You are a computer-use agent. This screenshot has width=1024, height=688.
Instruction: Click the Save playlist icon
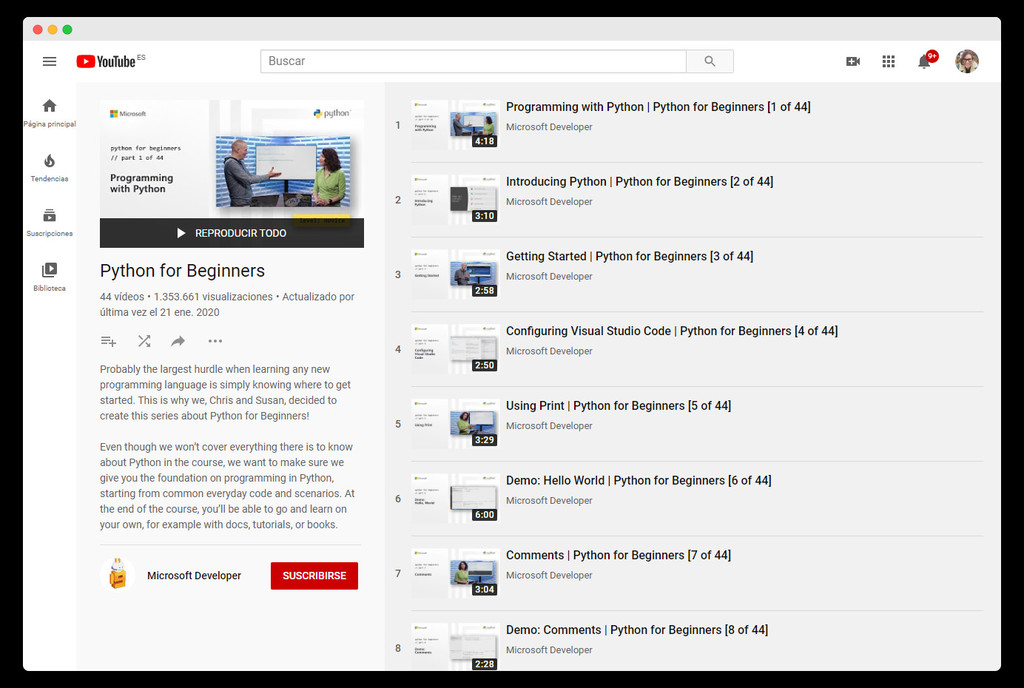tap(108, 341)
